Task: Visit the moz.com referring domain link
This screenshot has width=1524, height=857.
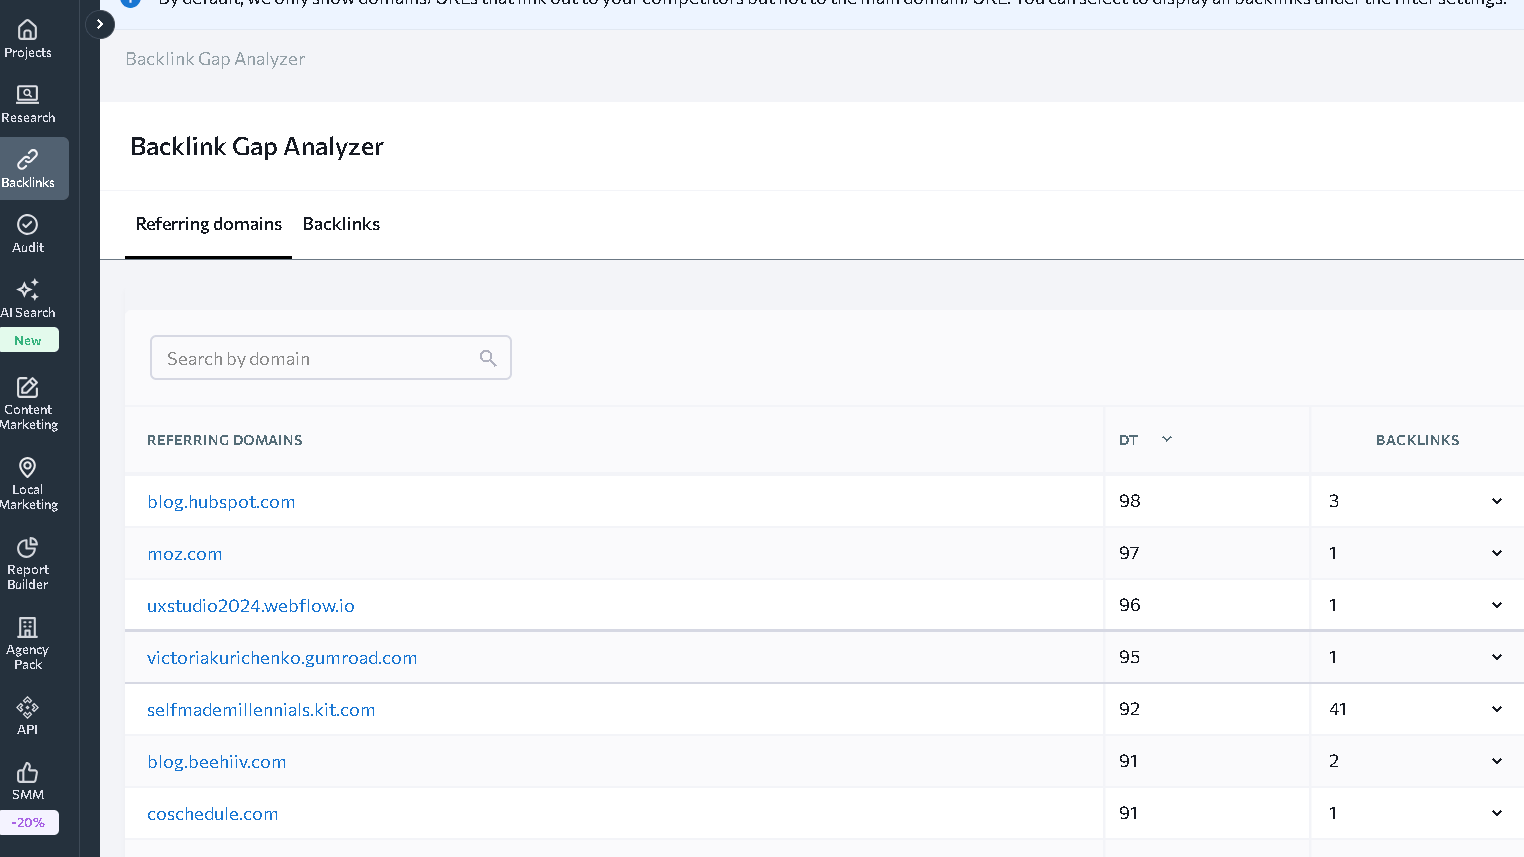Action: pos(185,553)
